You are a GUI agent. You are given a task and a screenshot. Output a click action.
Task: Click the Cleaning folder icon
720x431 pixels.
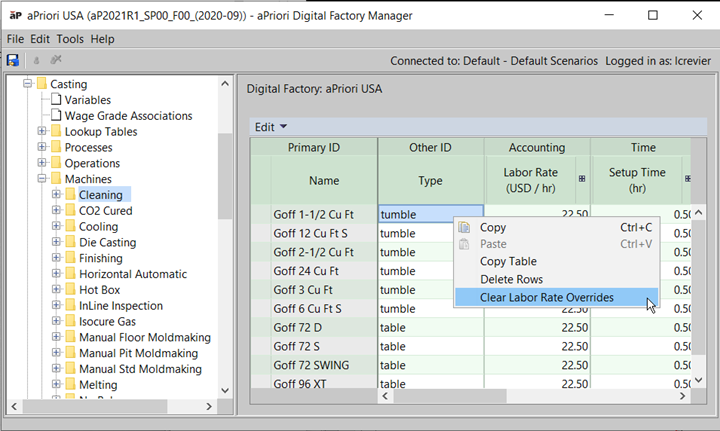(70, 194)
